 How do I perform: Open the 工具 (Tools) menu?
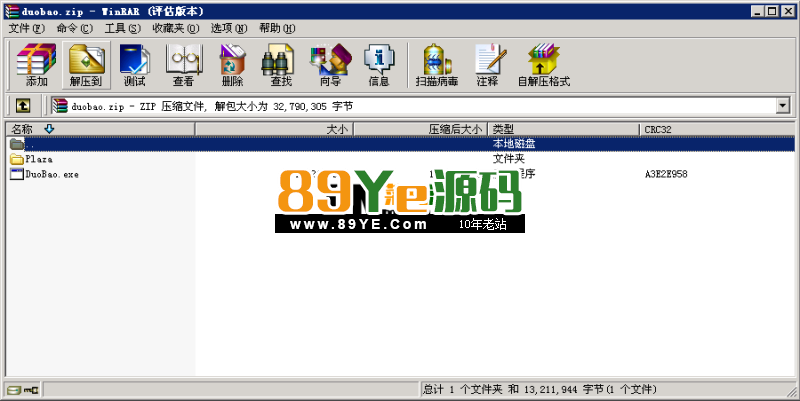click(x=123, y=28)
